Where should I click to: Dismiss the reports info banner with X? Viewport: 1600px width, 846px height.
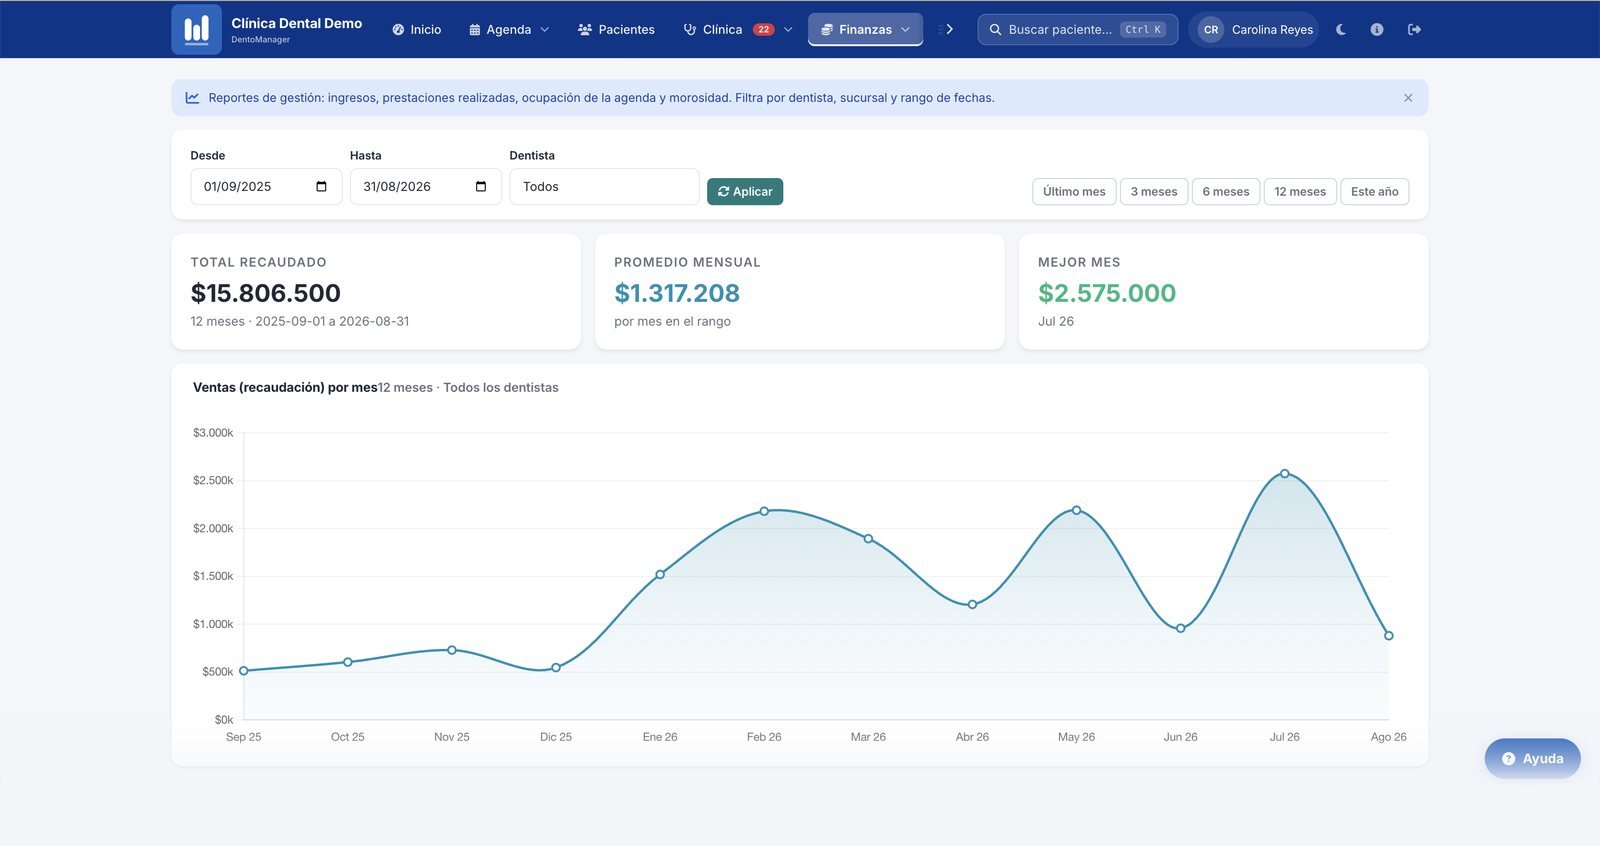pyautogui.click(x=1408, y=98)
